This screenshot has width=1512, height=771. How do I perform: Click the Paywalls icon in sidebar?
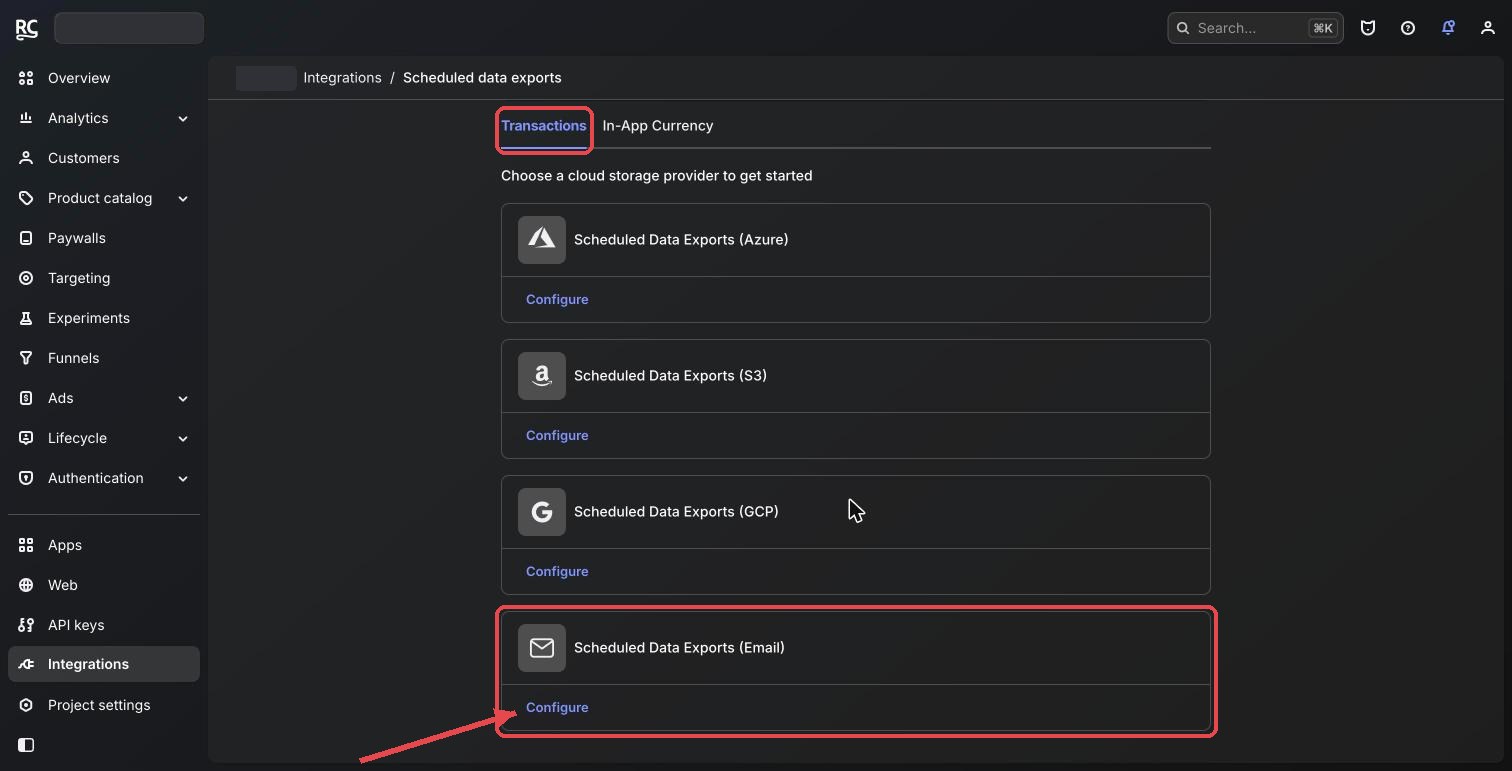pos(26,238)
